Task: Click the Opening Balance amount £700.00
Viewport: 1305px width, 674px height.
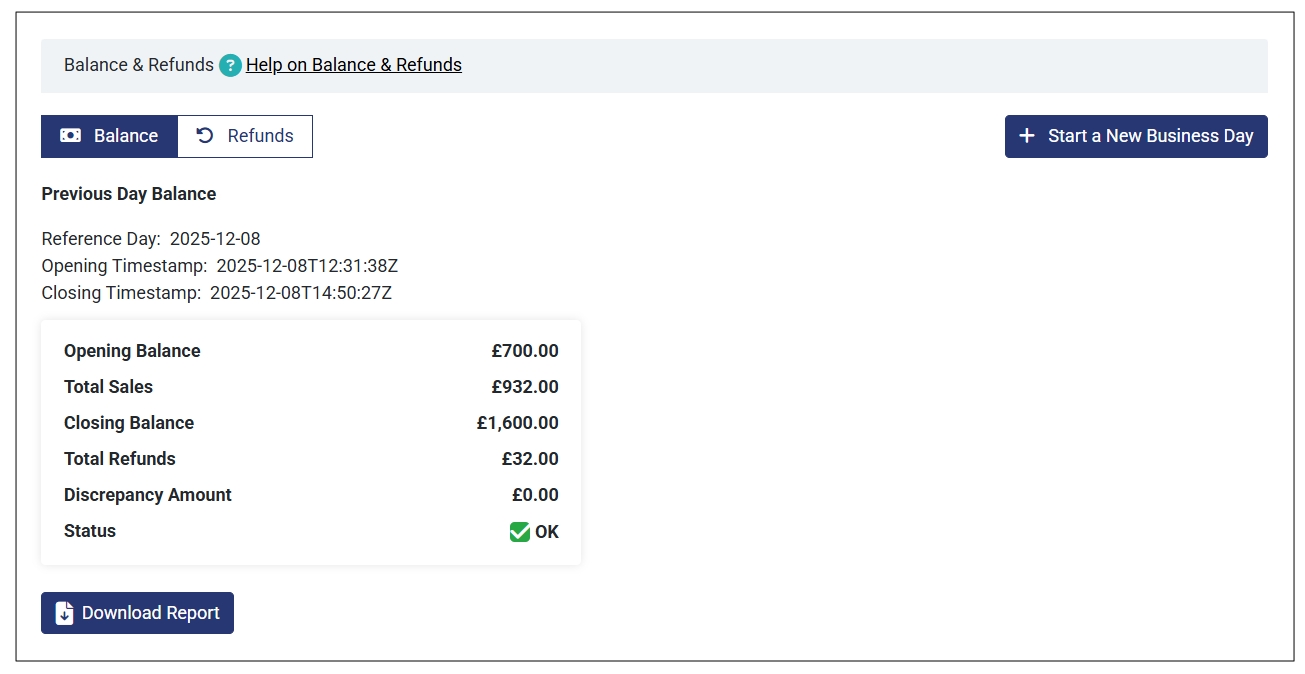Action: click(525, 351)
